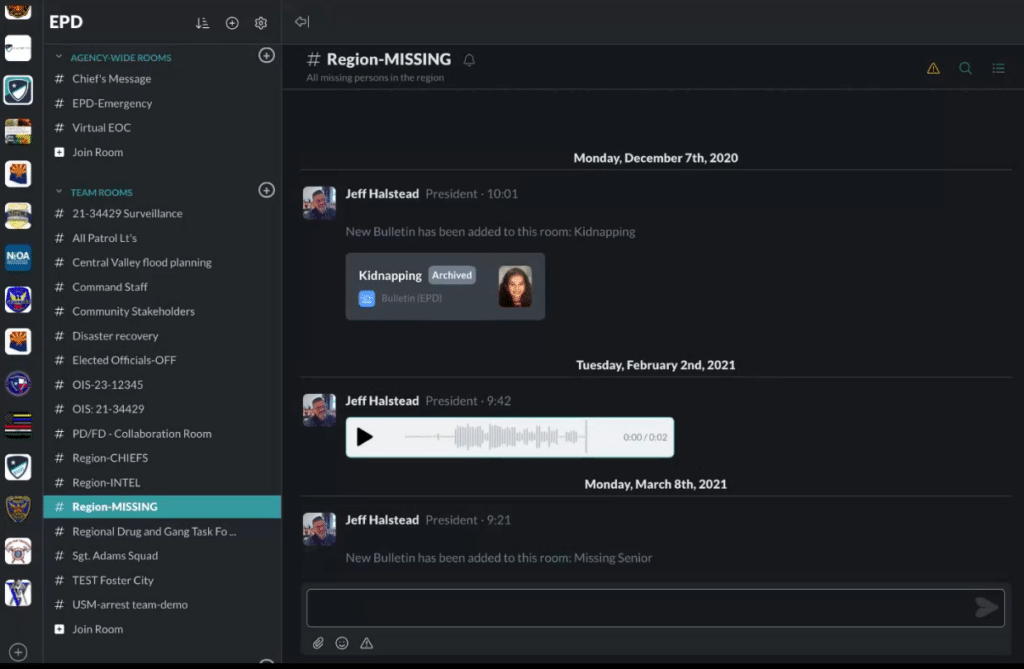This screenshot has width=1024, height=669.
Task: Open the room details list icon top right
Action: point(998,68)
